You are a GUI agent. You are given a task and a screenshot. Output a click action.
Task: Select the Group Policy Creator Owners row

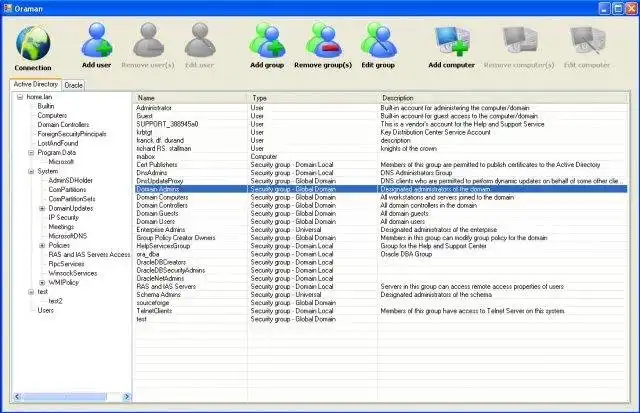point(381,238)
